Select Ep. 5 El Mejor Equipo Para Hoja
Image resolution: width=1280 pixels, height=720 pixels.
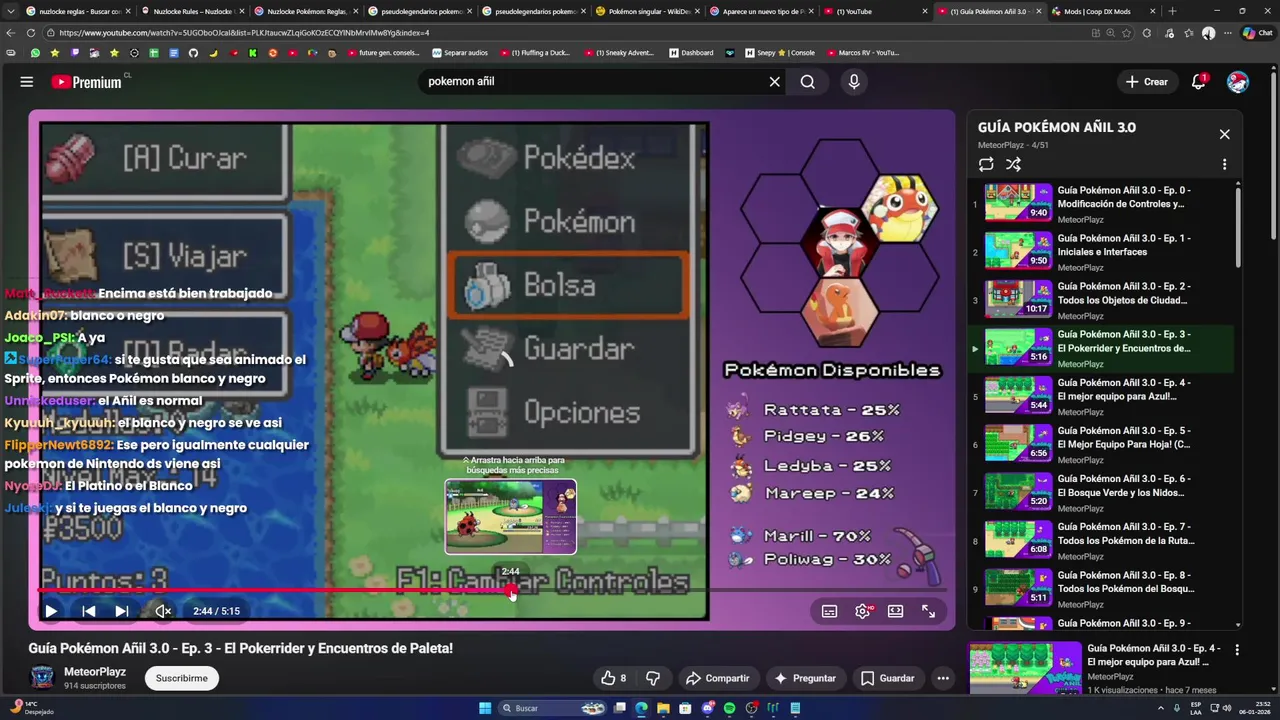[x=1102, y=445]
